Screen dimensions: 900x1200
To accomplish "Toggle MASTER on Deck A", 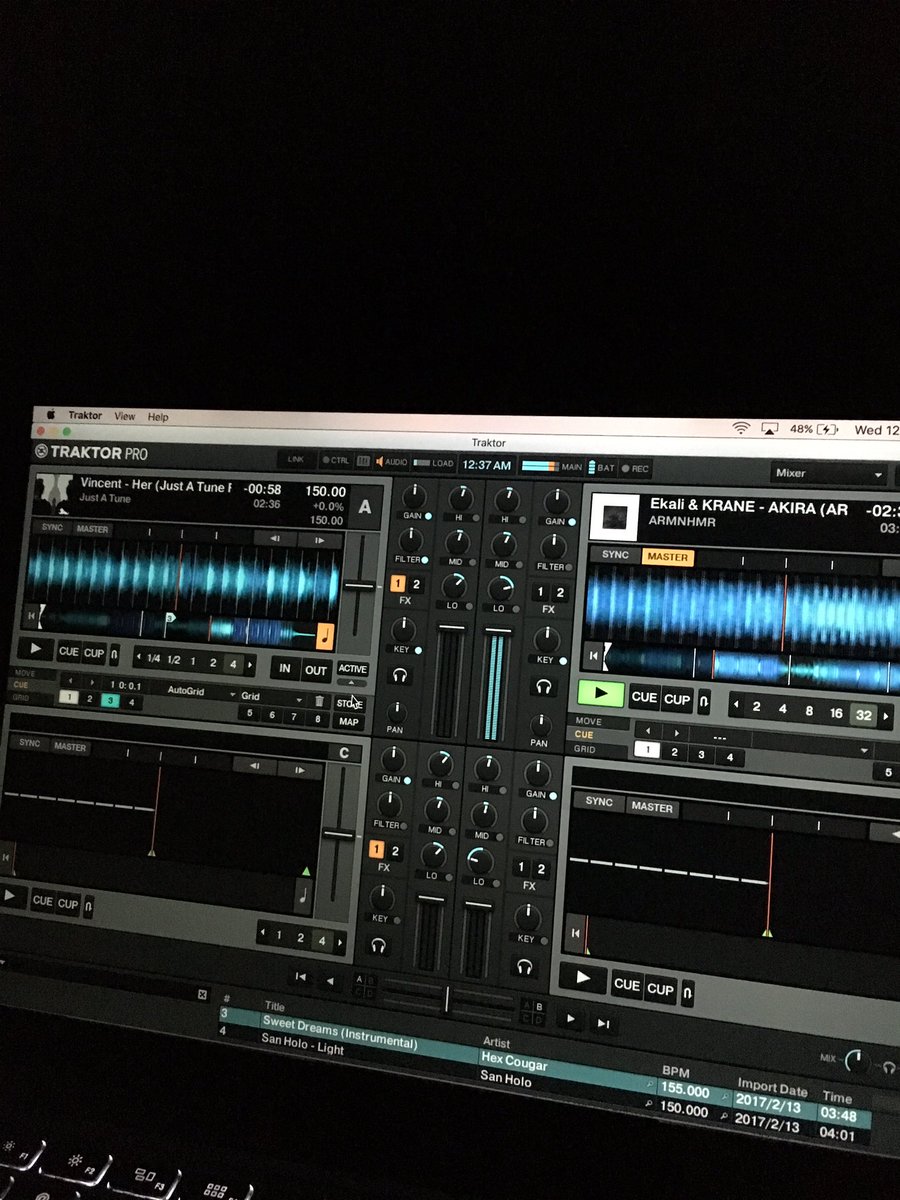I will 92,529.
